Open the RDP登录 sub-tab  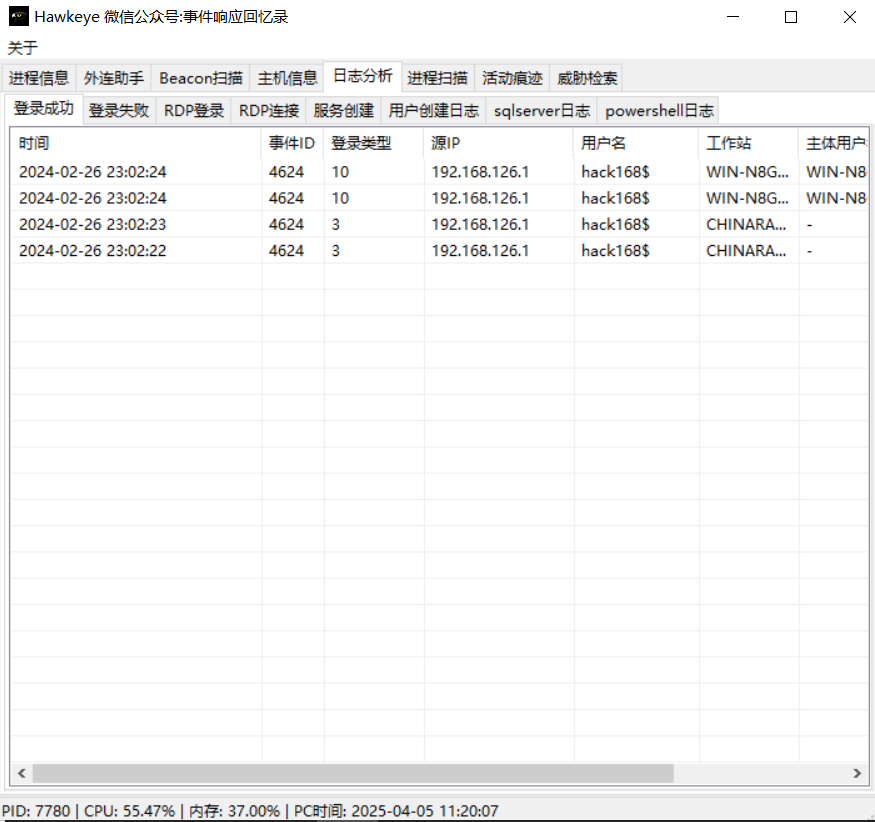coord(194,110)
